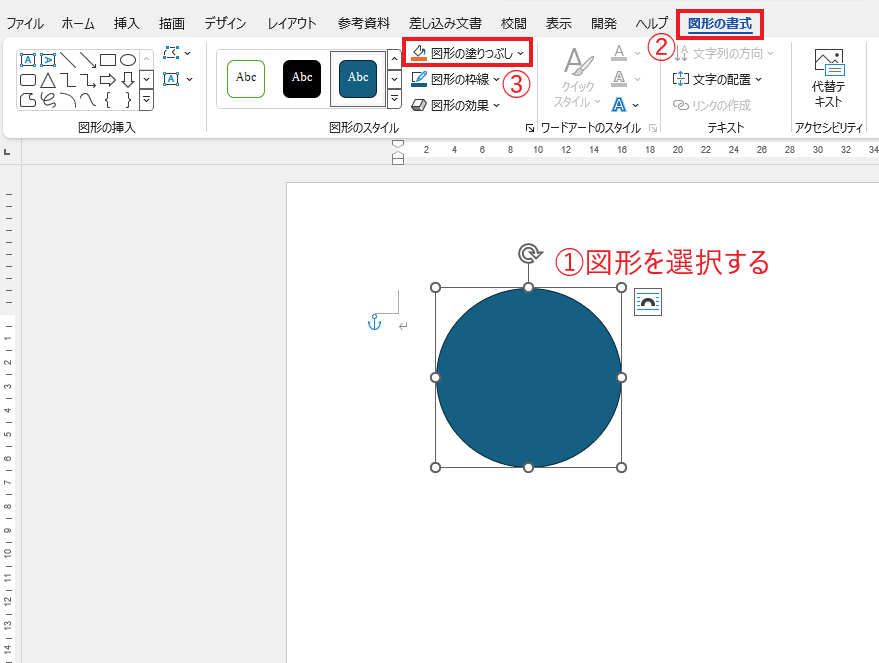This screenshot has height=663, width=879.
Task: Move the shape styles gallery up one row
Action: (x=394, y=59)
